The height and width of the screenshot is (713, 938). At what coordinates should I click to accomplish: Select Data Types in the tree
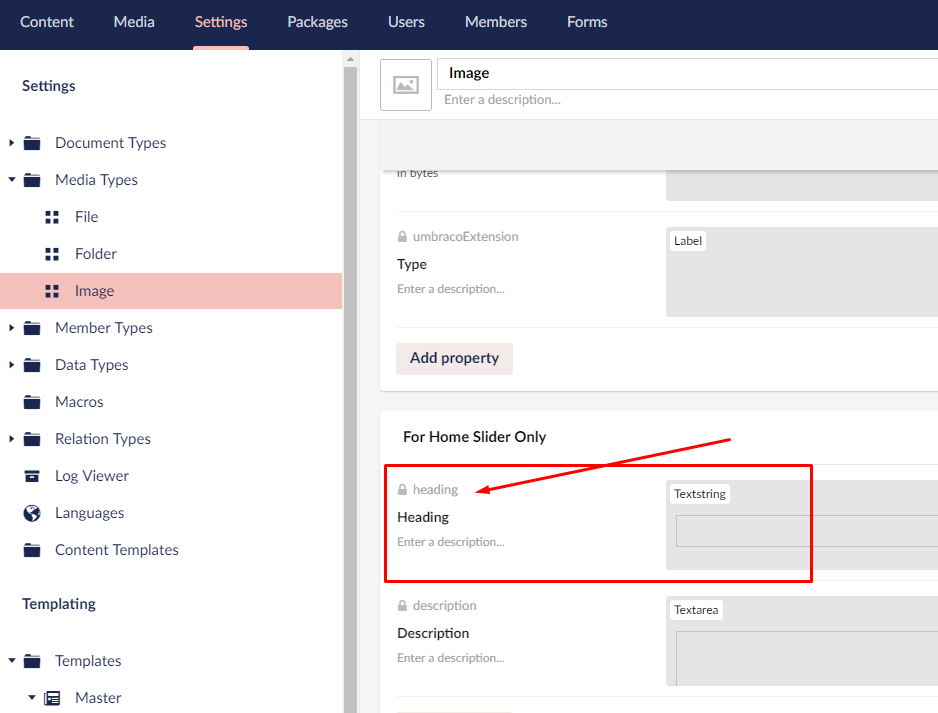point(92,365)
